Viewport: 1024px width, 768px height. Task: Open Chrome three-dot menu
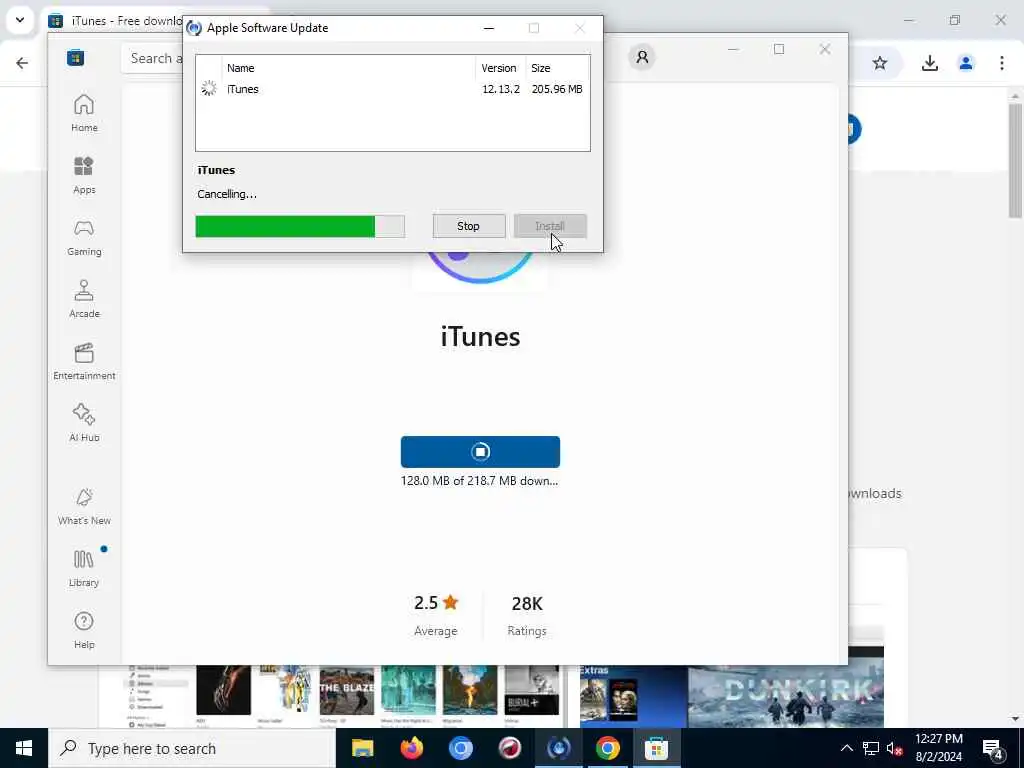[1002, 63]
